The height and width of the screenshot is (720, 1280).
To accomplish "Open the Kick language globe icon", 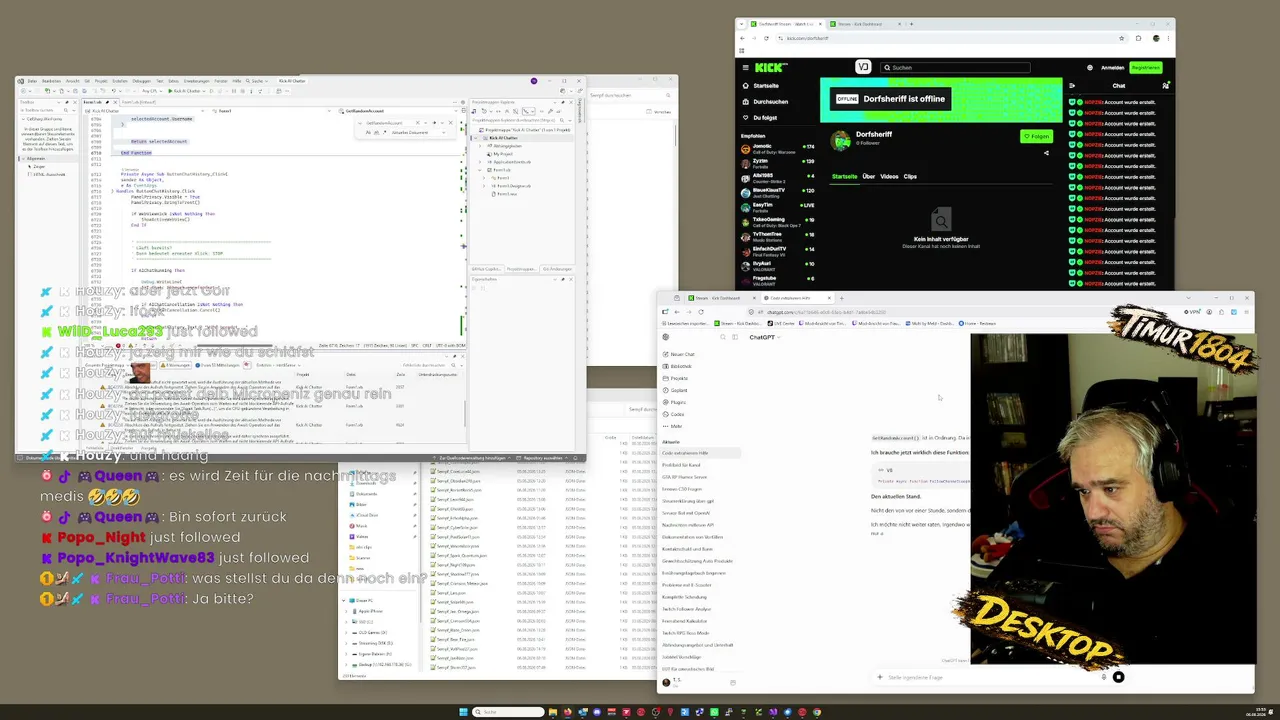I will 1090,67.
